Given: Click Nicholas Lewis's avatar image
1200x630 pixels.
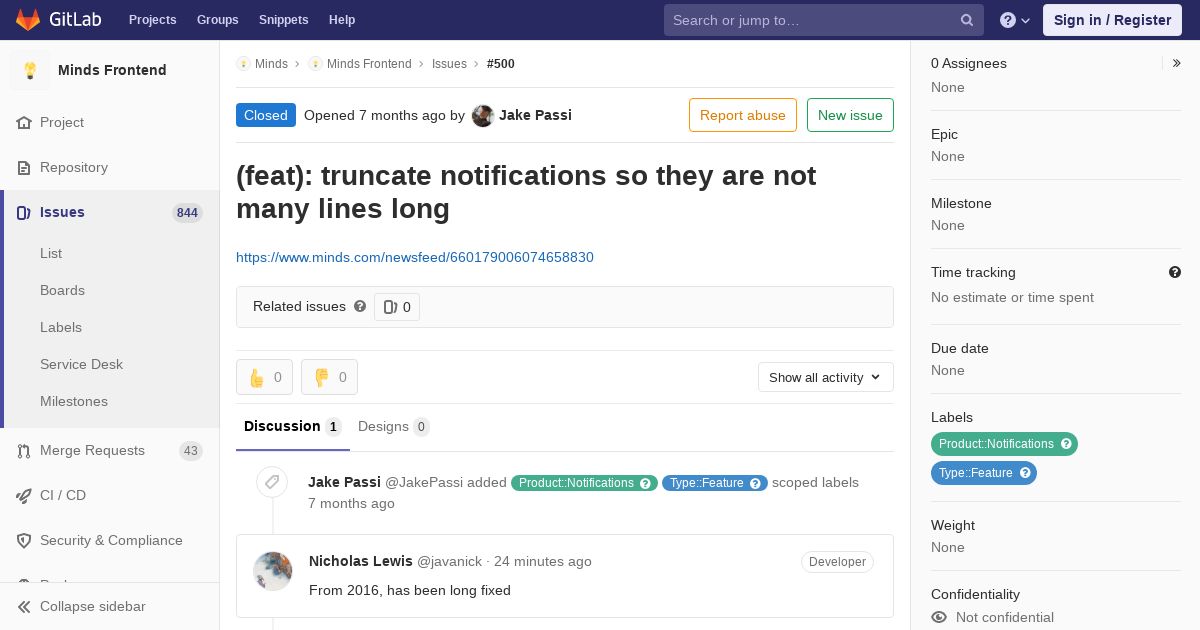Looking at the screenshot, I should pyautogui.click(x=273, y=571).
